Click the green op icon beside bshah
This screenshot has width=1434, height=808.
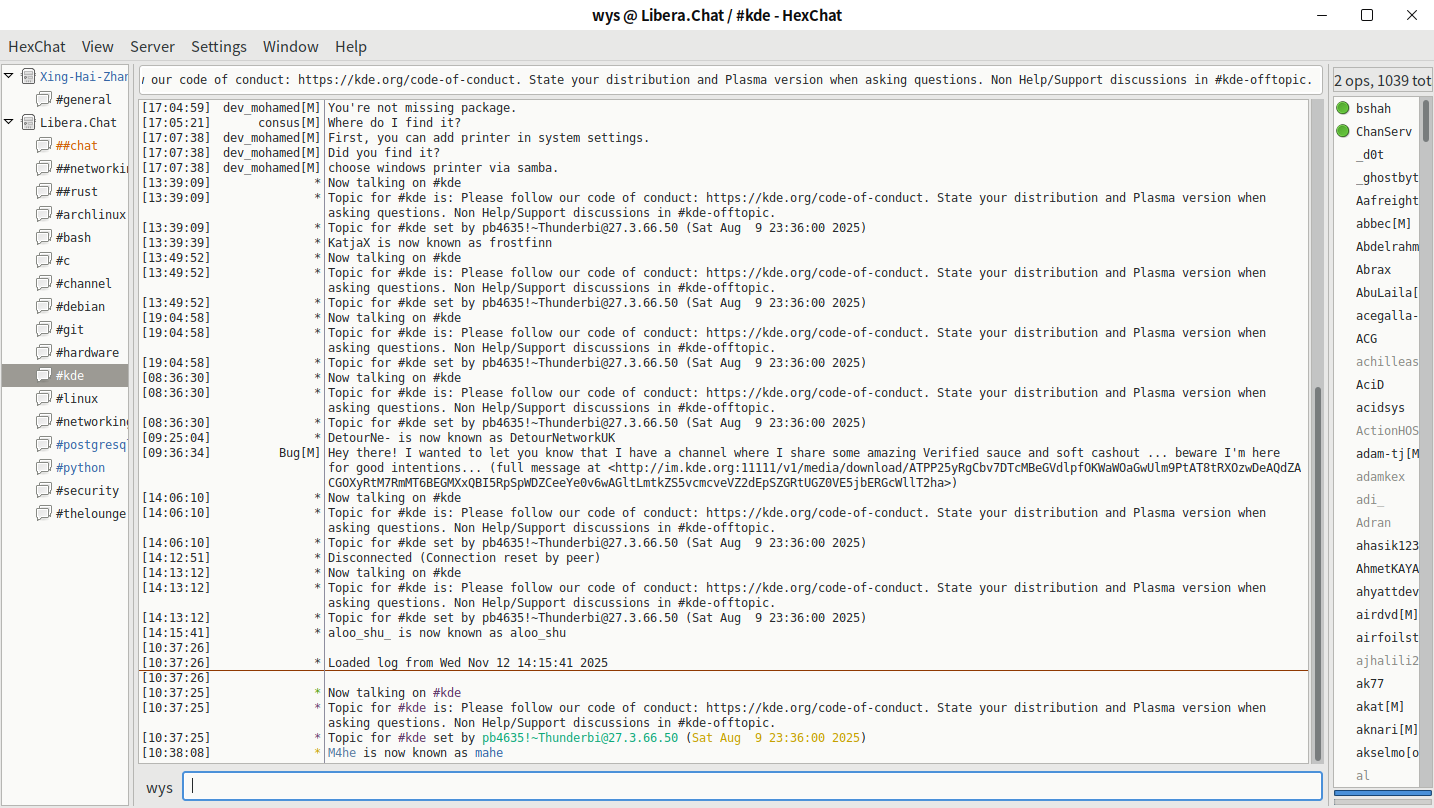[x=1343, y=109]
